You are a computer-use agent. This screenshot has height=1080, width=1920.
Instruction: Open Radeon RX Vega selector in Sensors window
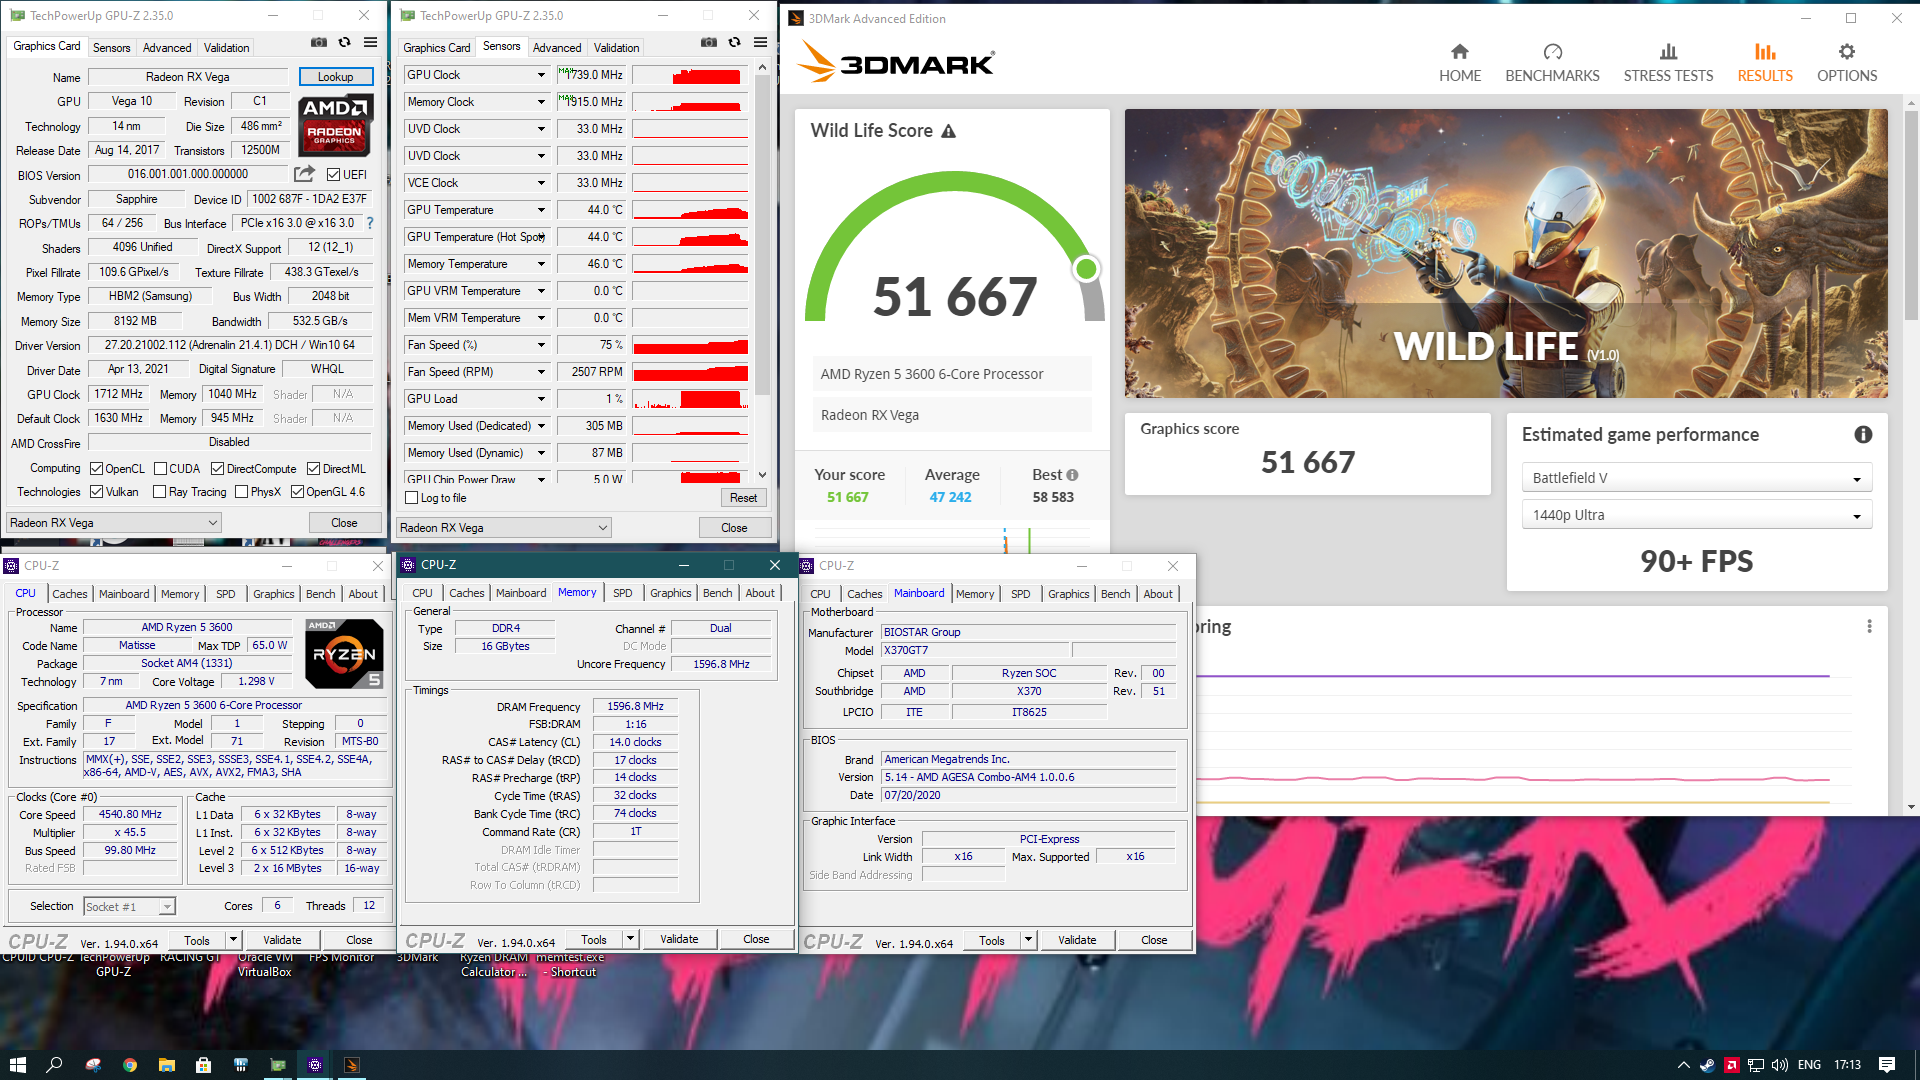pyautogui.click(x=503, y=528)
